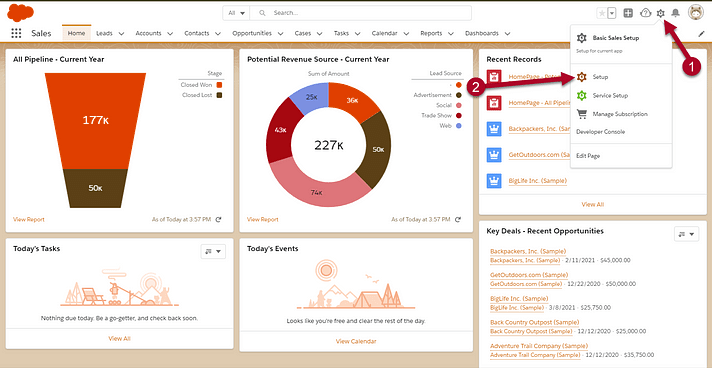Expand the Contacts tab chevron
This screenshot has height=368, width=712.
[x=218, y=34]
